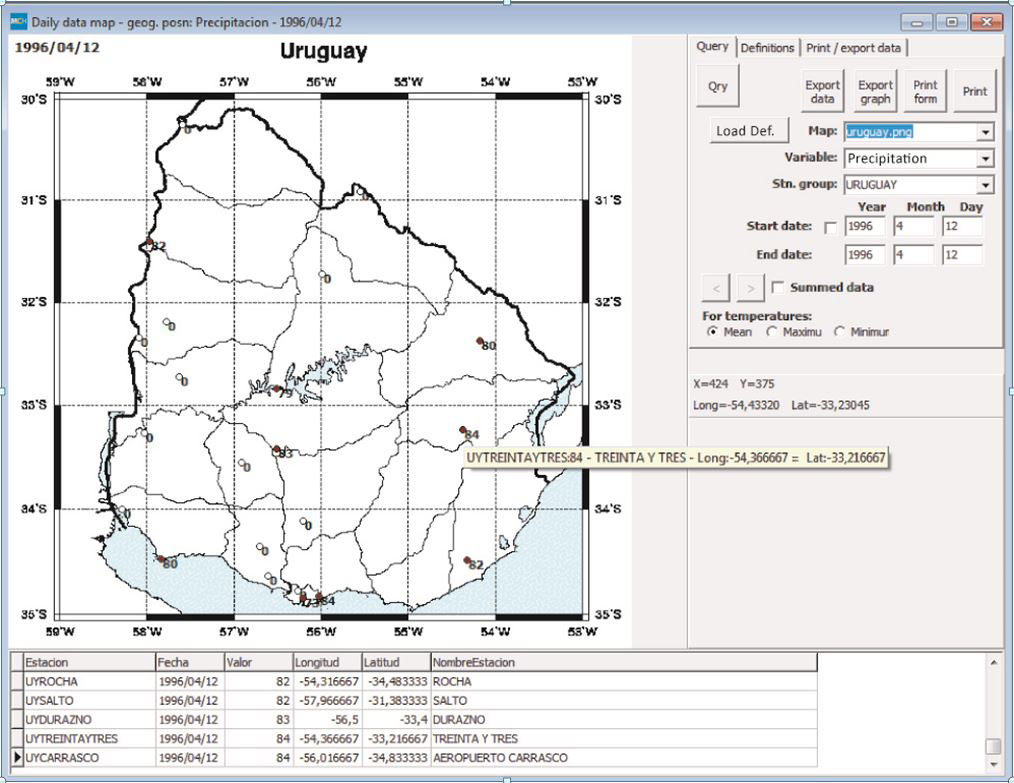
Task: Enable the Summed data checkbox
Action: (778, 288)
